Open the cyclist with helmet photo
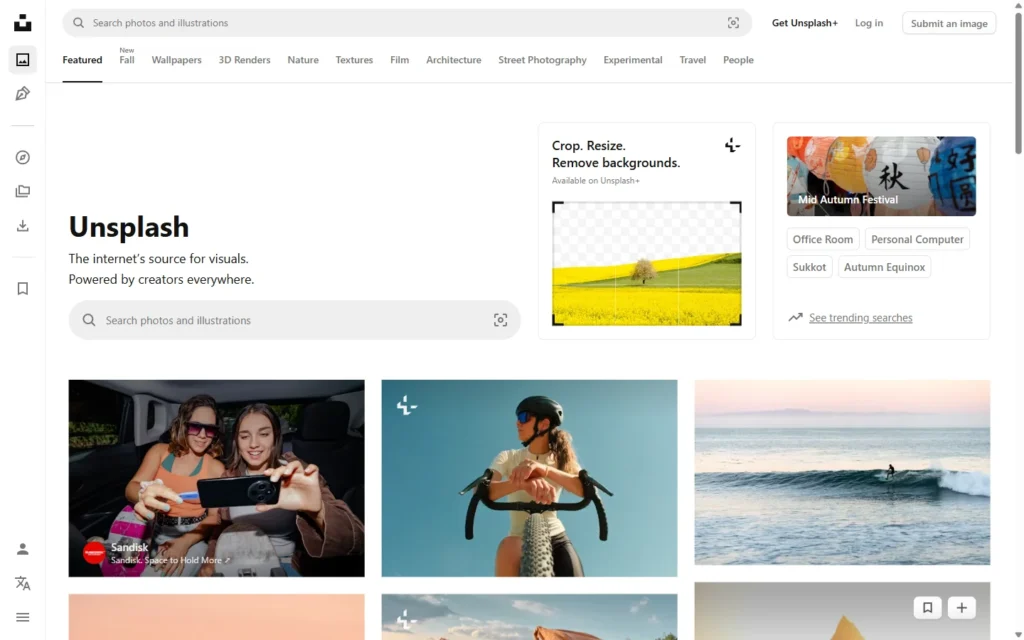This screenshot has width=1024, height=640. click(529, 478)
